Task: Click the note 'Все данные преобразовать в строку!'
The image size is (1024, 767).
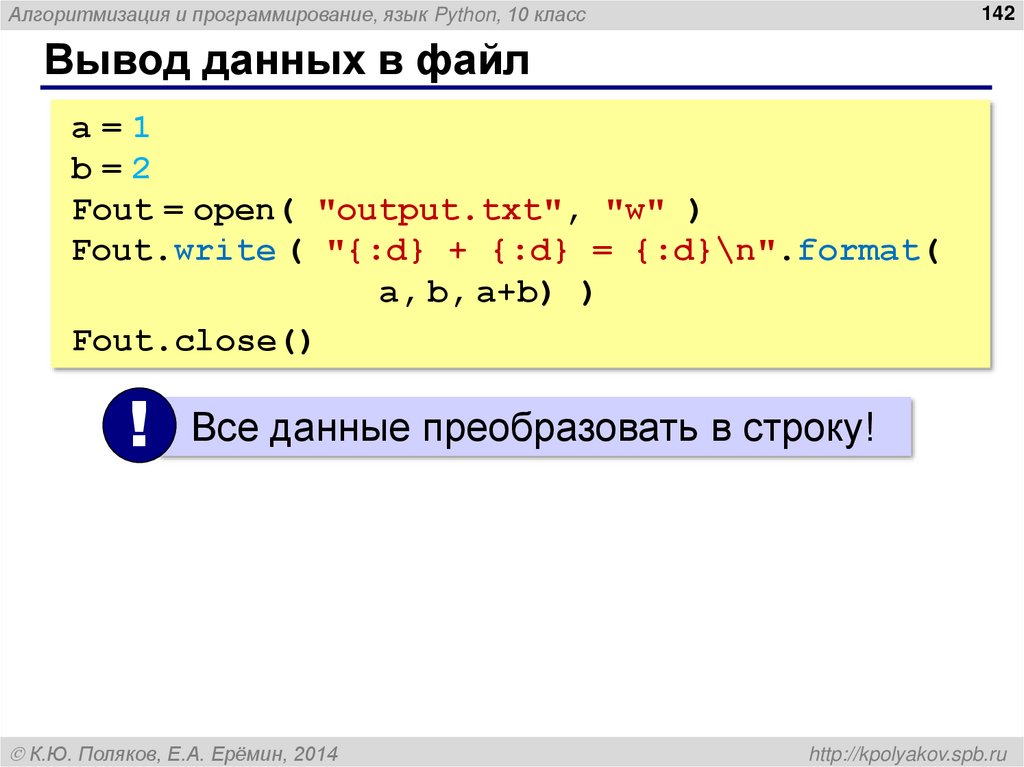Action: [532, 427]
